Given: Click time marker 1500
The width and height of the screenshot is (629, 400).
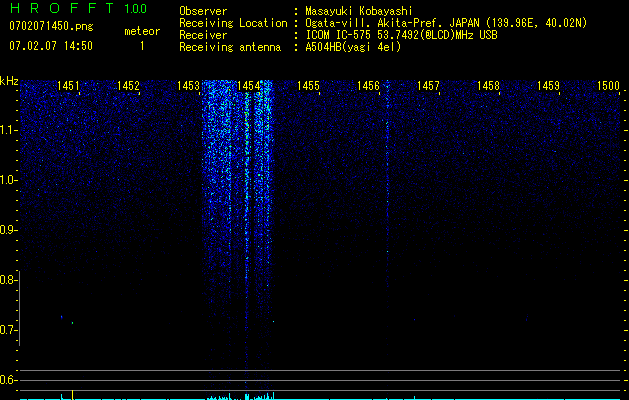Looking at the screenshot, I should [x=609, y=86].
